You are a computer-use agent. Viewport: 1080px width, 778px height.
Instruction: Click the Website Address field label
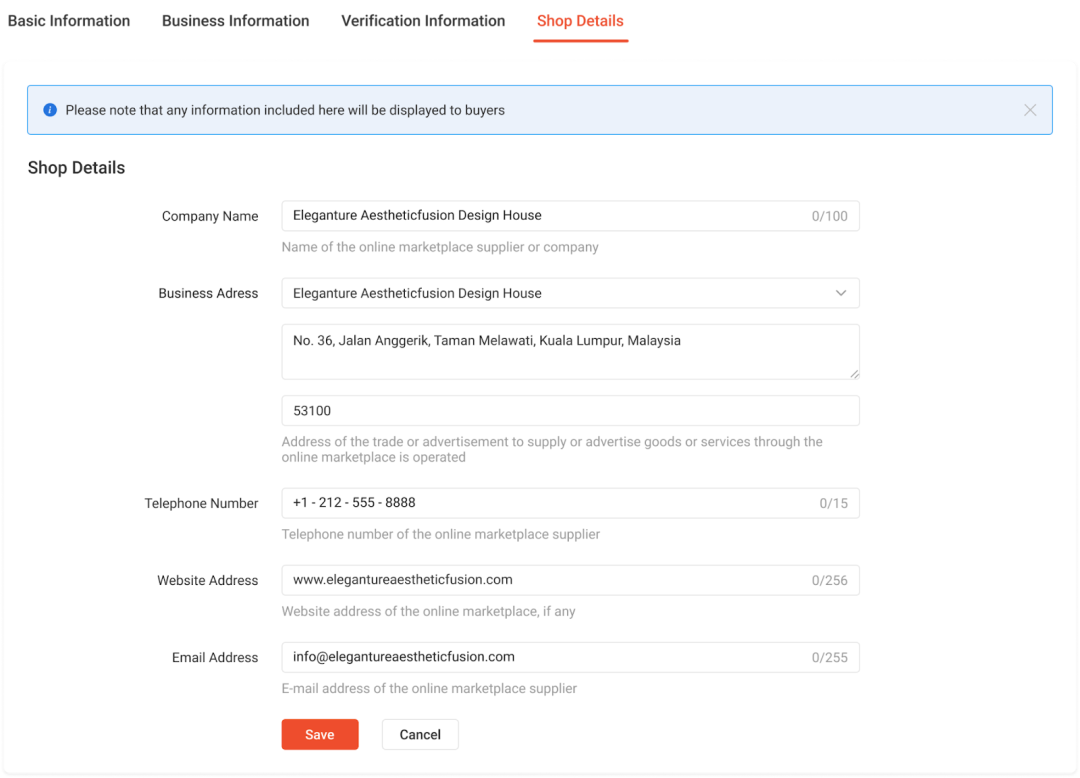[x=207, y=580]
